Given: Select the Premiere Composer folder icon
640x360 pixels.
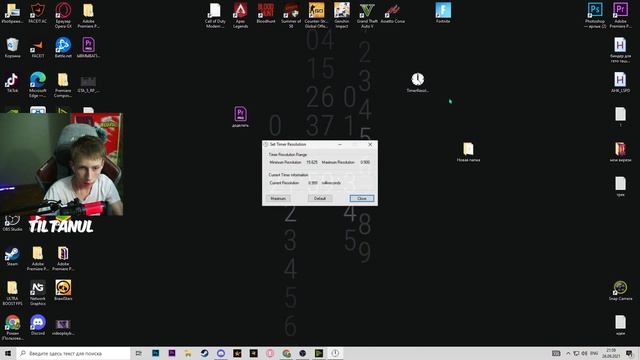Looking at the screenshot, I should pyautogui.click(x=63, y=84).
